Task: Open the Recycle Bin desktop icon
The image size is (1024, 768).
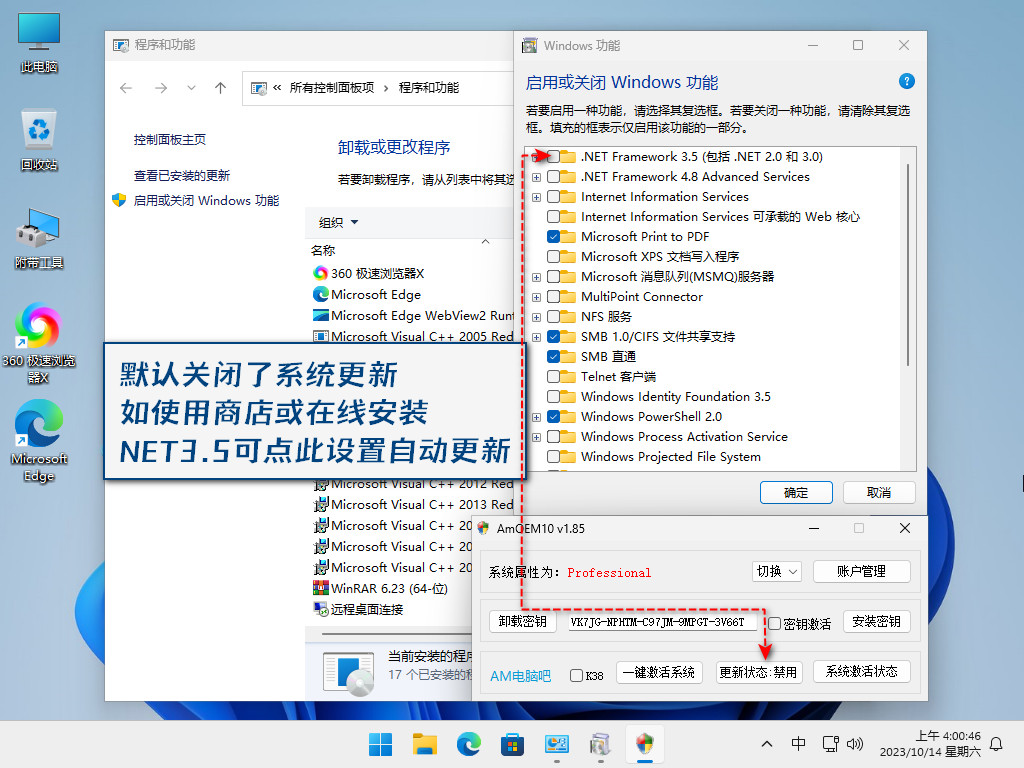Action: 39,140
